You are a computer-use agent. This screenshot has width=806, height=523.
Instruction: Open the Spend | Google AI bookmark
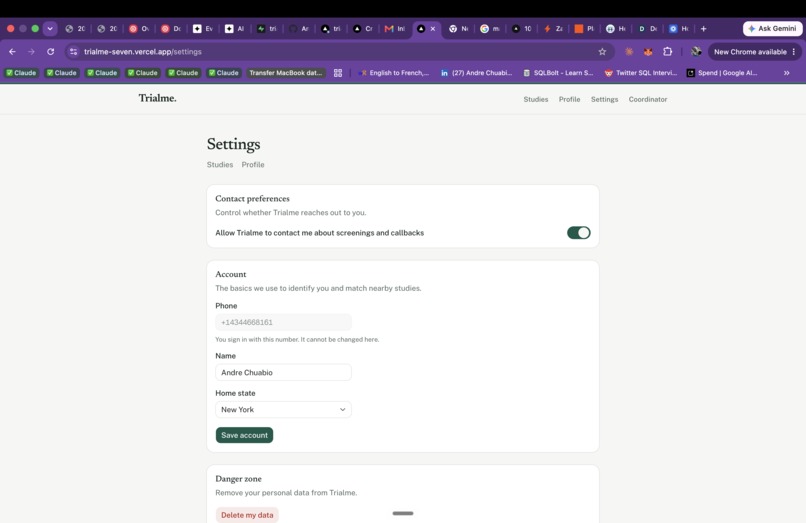[722, 73]
